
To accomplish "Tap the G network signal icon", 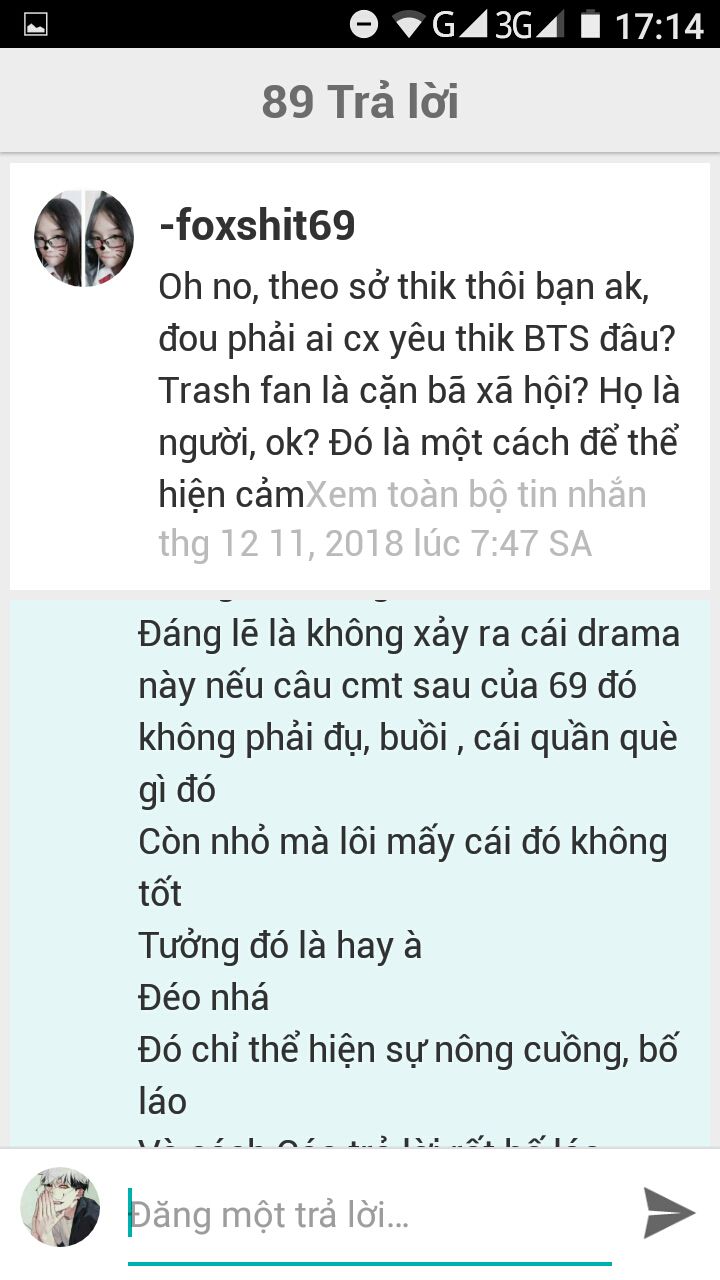I will point(460,24).
